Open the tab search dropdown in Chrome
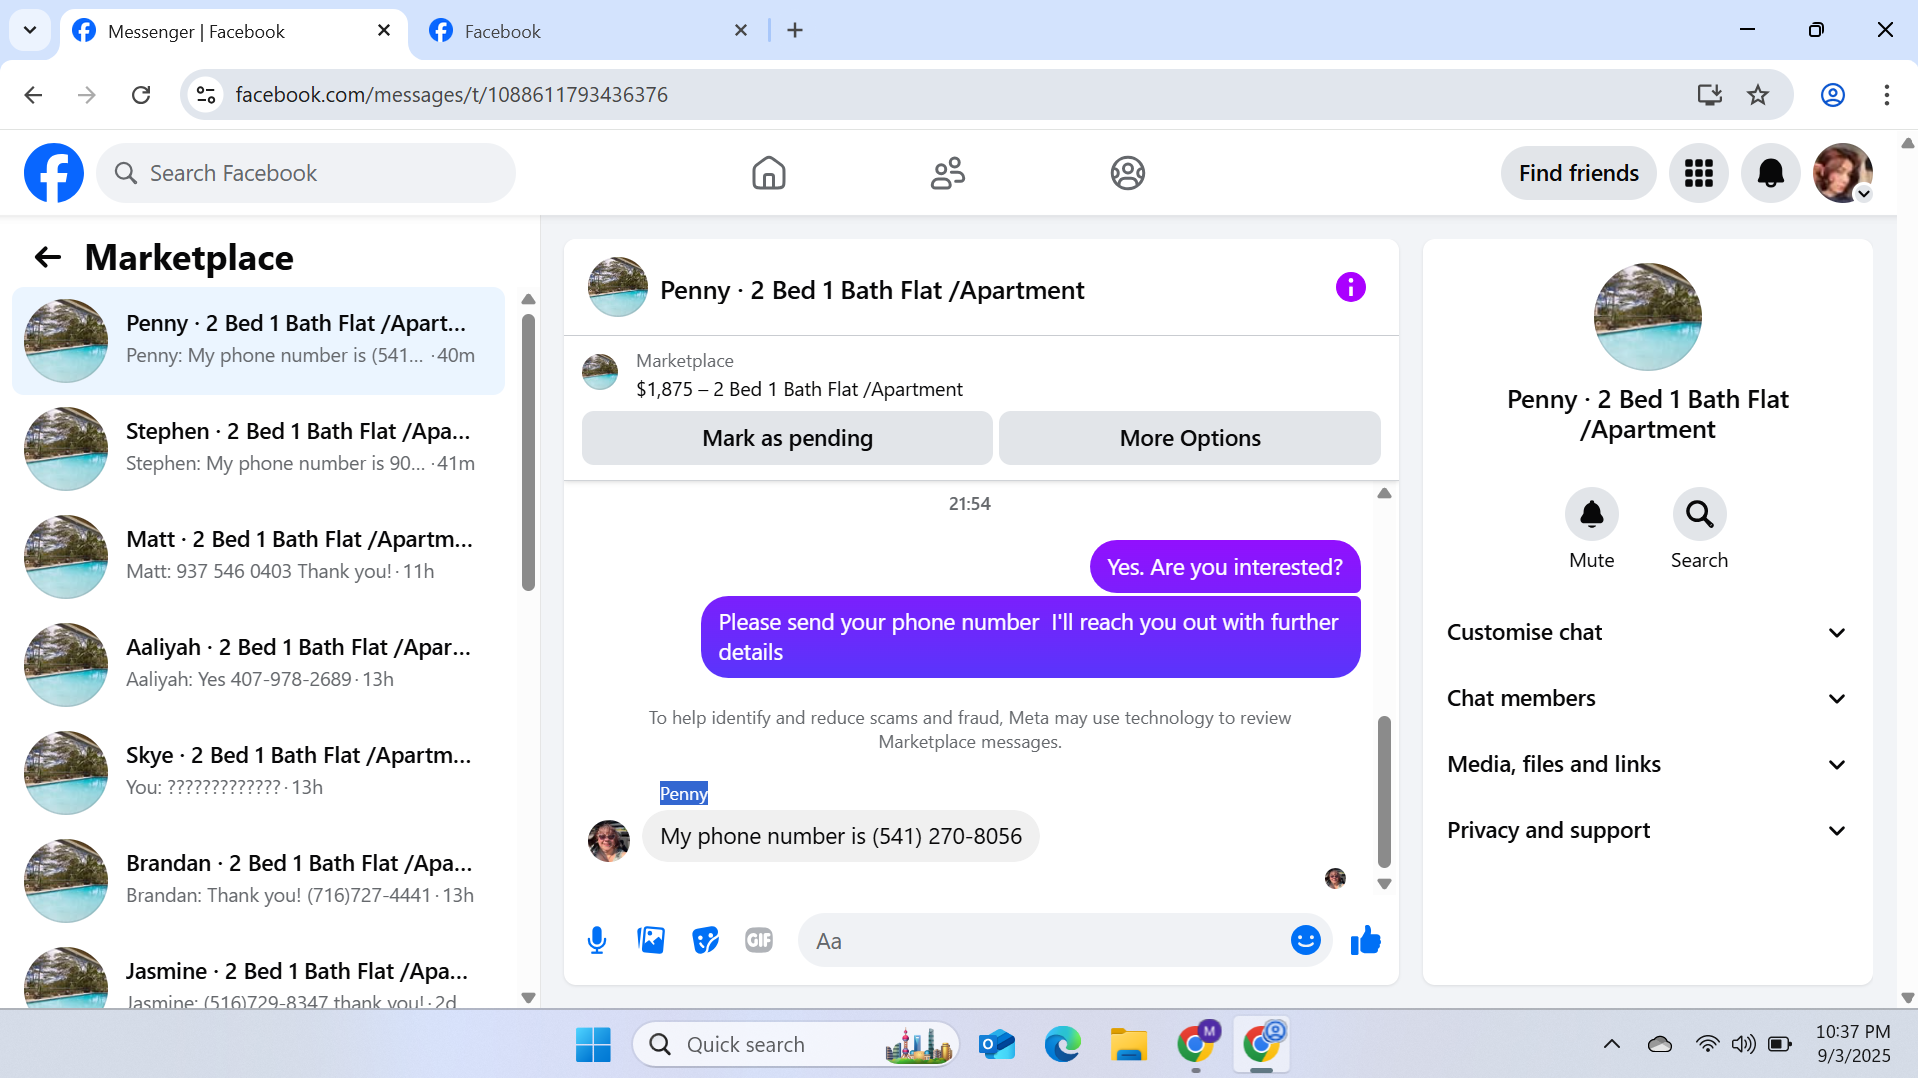The width and height of the screenshot is (1918, 1078). coord(30,30)
